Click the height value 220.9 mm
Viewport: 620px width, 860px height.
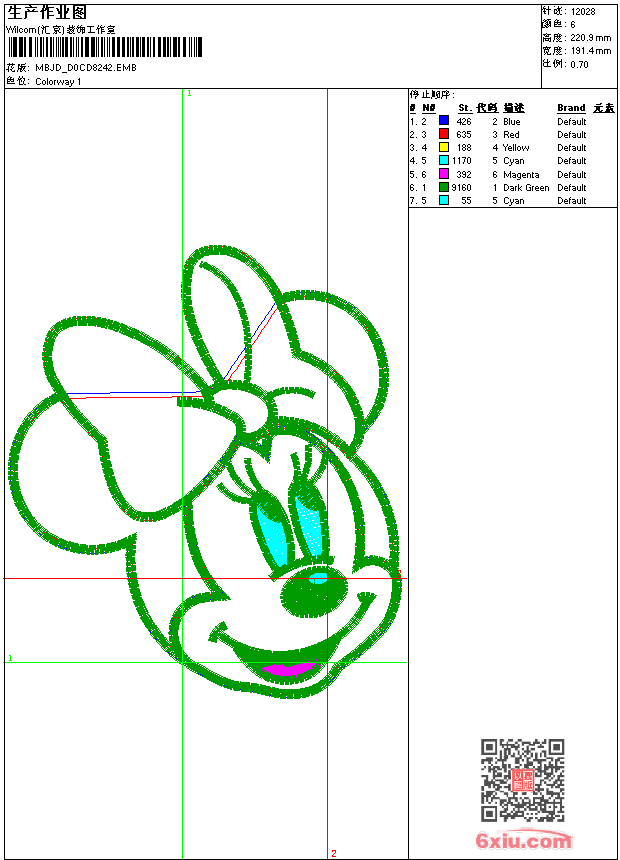point(590,38)
